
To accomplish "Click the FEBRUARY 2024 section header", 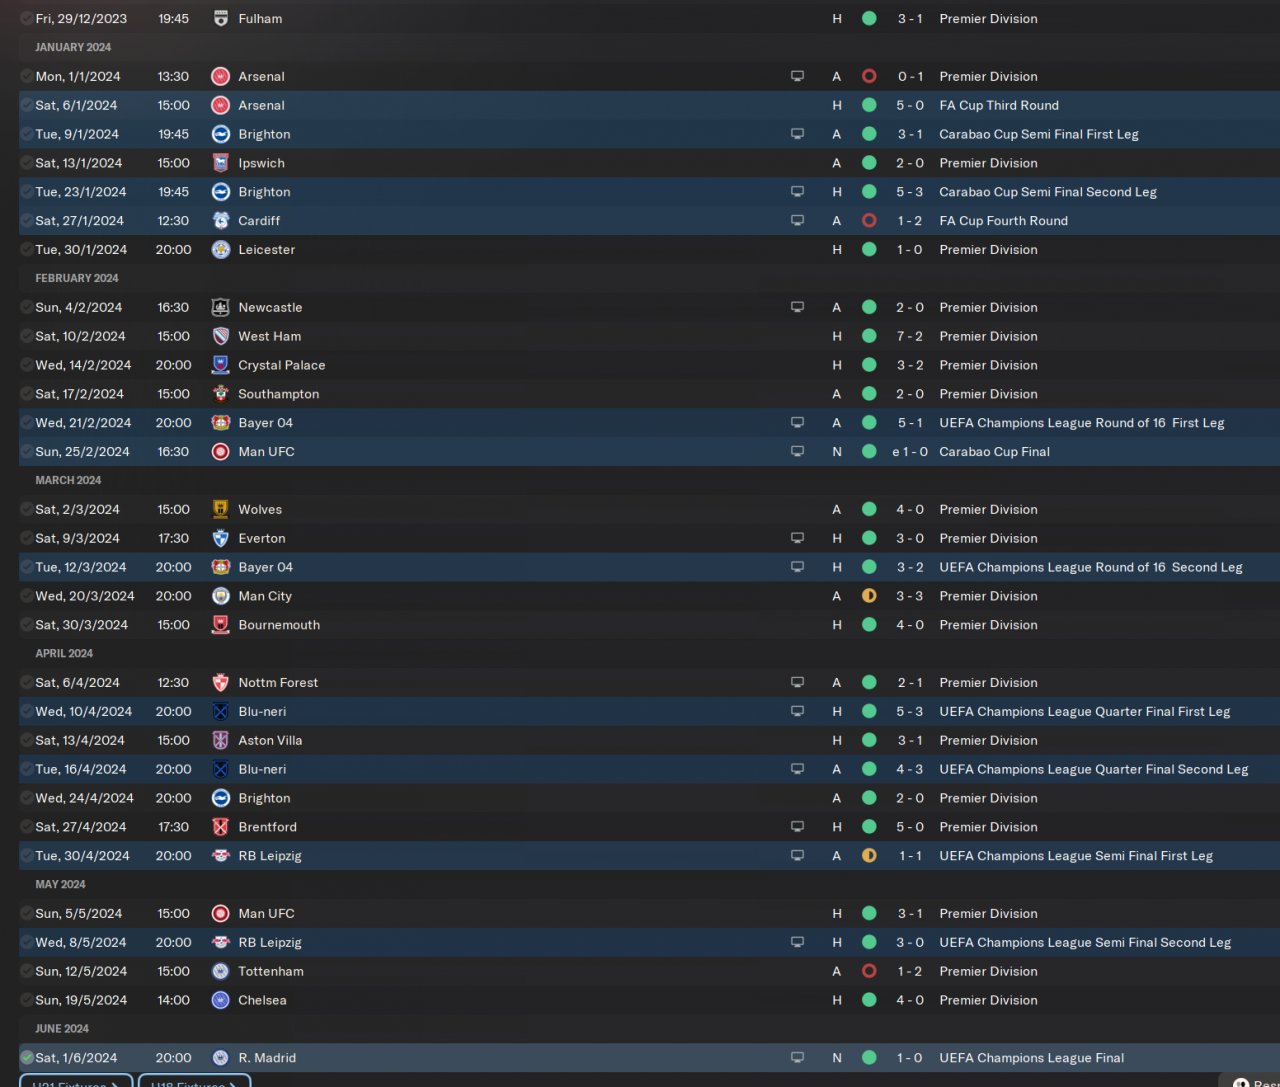I will coord(77,279).
